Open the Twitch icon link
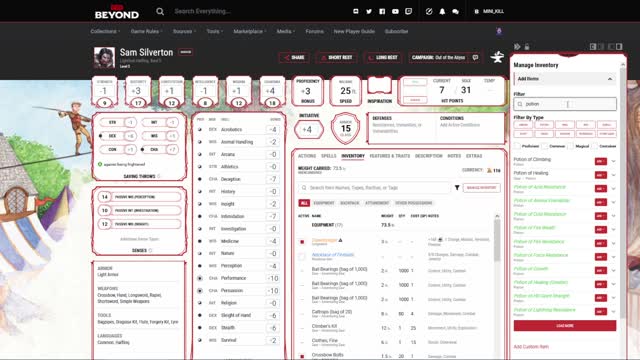 408,11
